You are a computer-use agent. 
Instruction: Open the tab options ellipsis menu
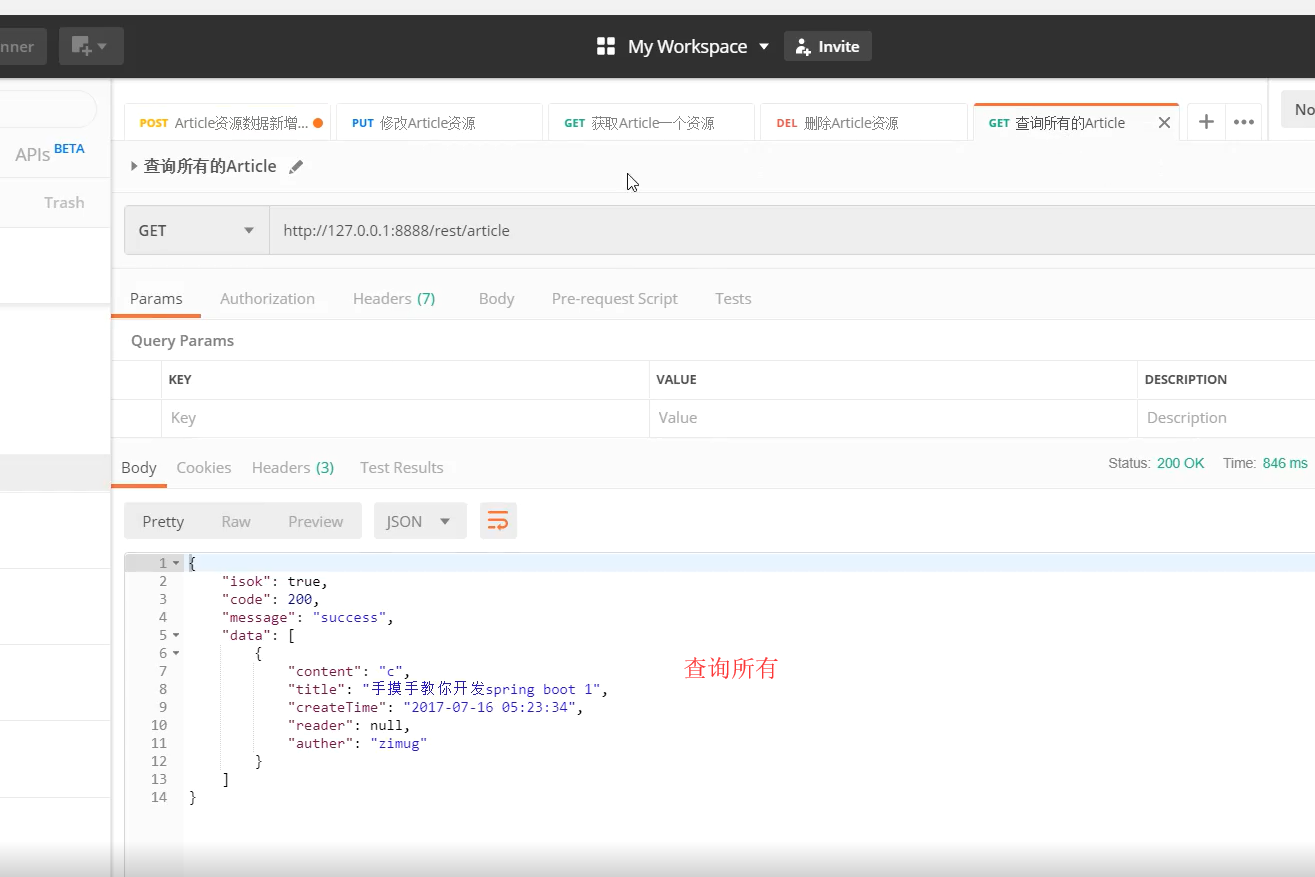coord(1244,122)
